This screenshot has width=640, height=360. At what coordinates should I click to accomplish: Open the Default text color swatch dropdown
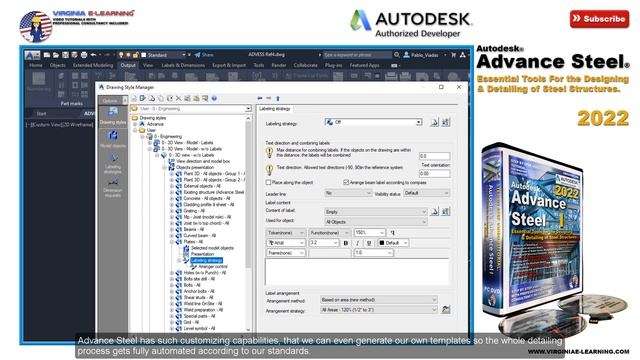pos(393,243)
